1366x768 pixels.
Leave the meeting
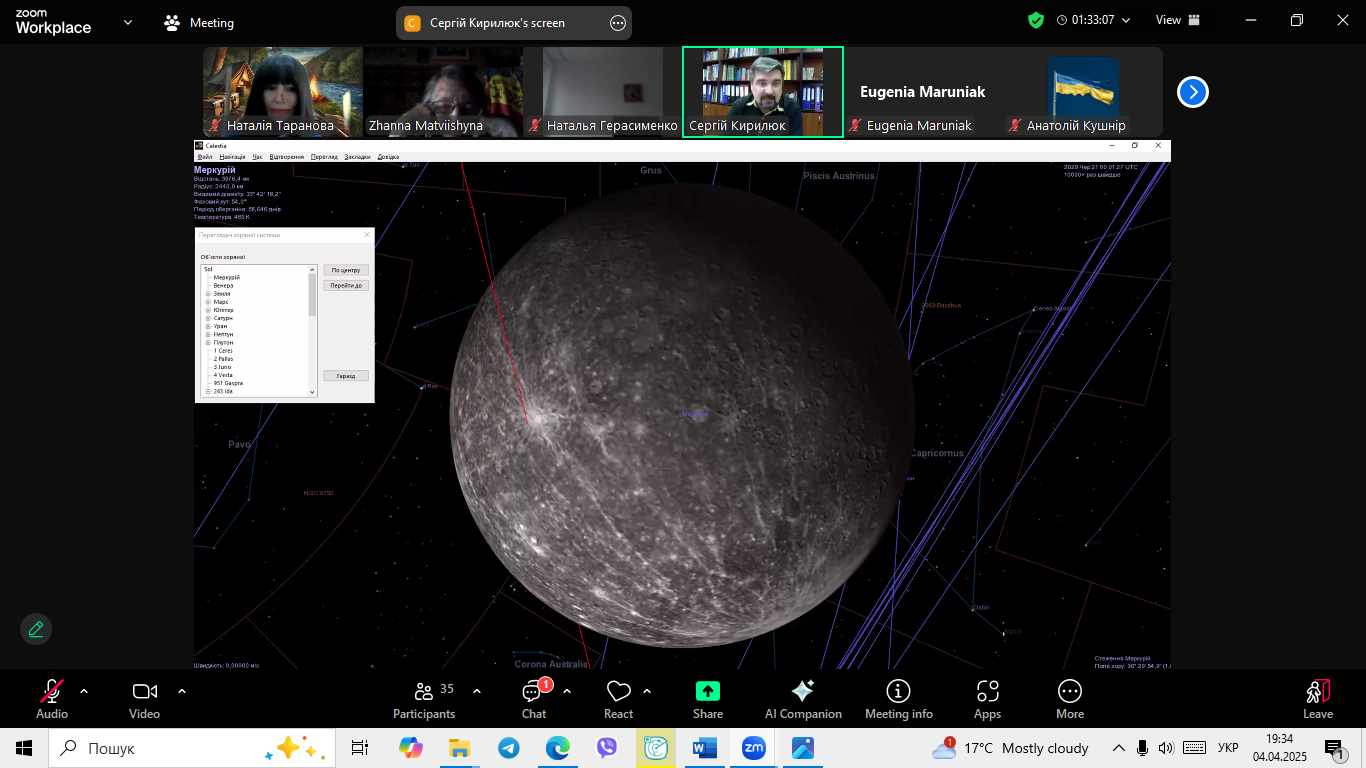point(1317,692)
